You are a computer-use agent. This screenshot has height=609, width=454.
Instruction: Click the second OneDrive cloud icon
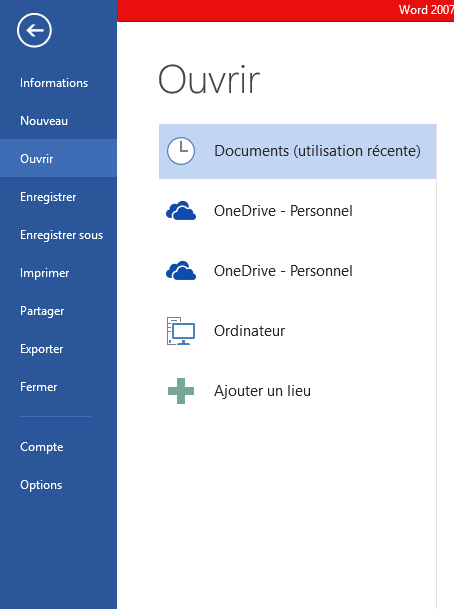tap(181, 271)
